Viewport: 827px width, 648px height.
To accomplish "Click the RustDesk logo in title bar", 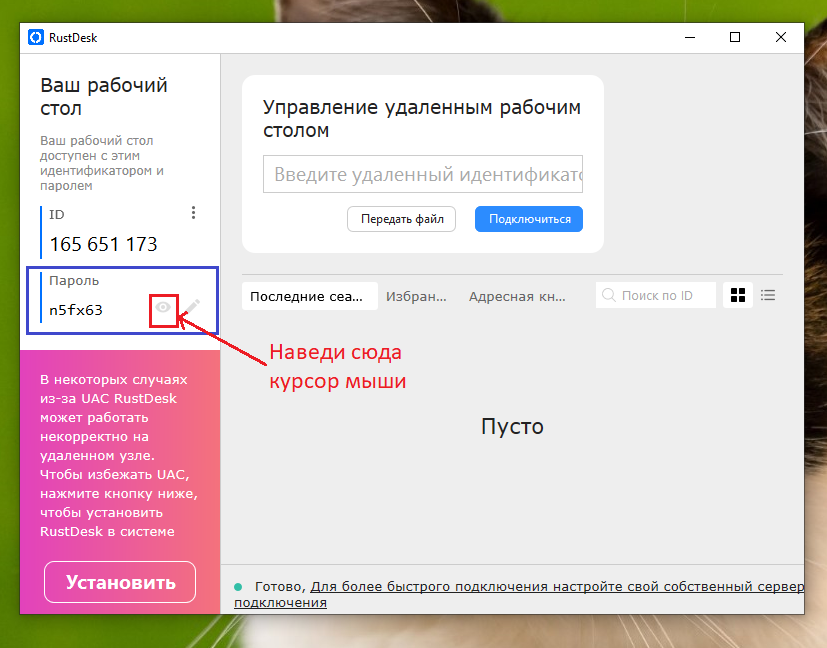I will coord(36,37).
